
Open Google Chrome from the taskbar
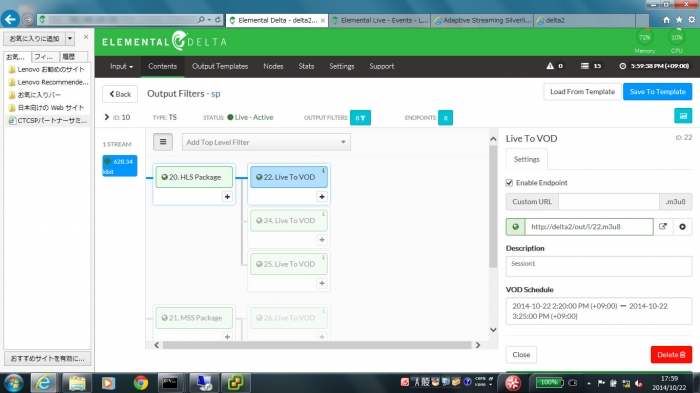(x=141, y=383)
